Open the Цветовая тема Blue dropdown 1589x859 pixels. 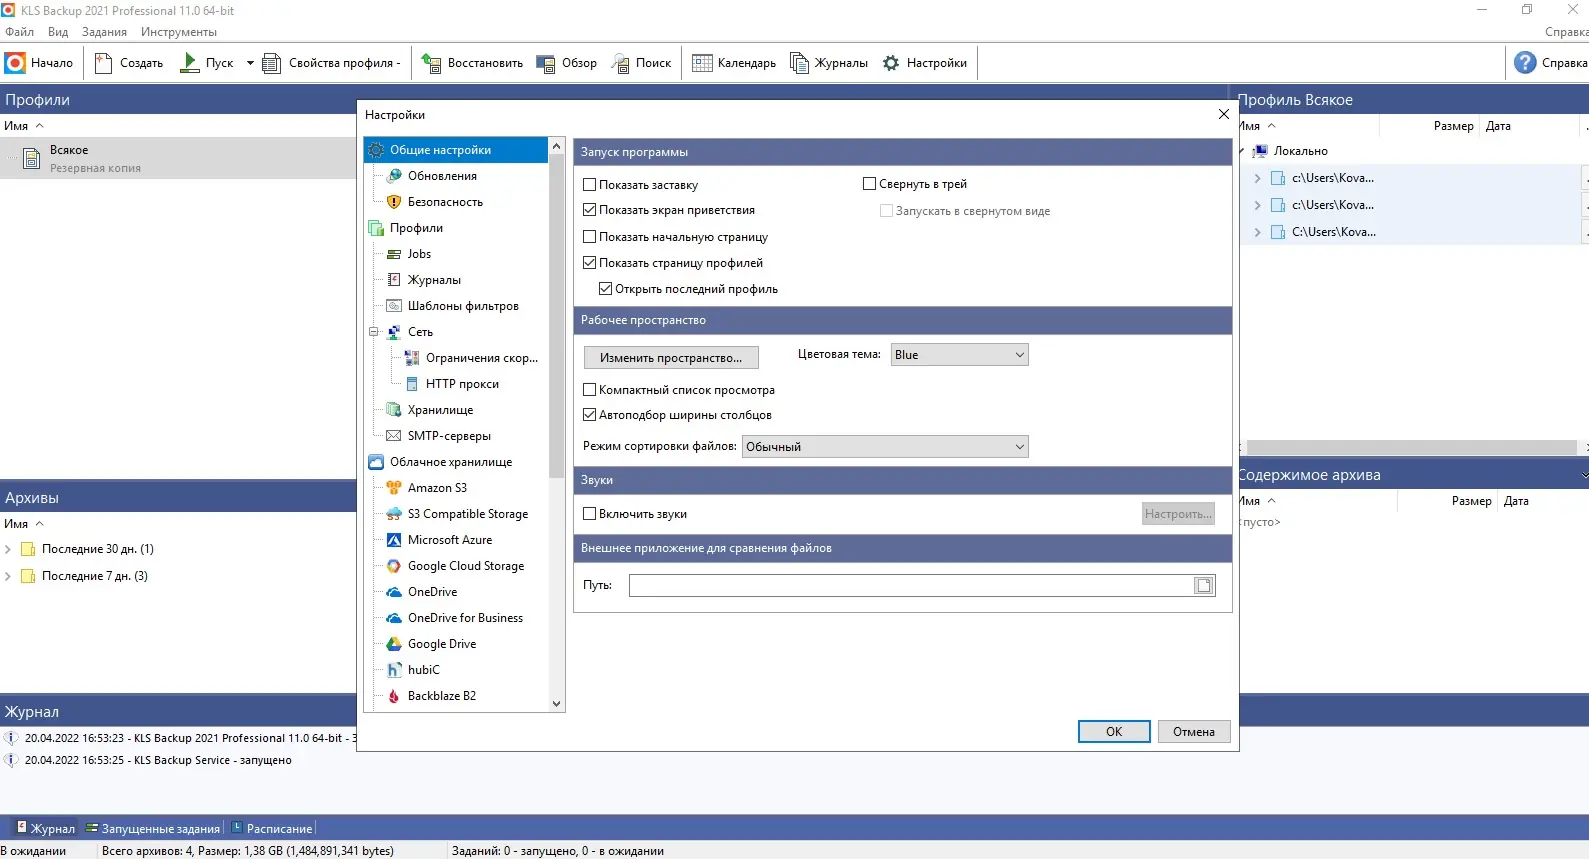click(959, 355)
